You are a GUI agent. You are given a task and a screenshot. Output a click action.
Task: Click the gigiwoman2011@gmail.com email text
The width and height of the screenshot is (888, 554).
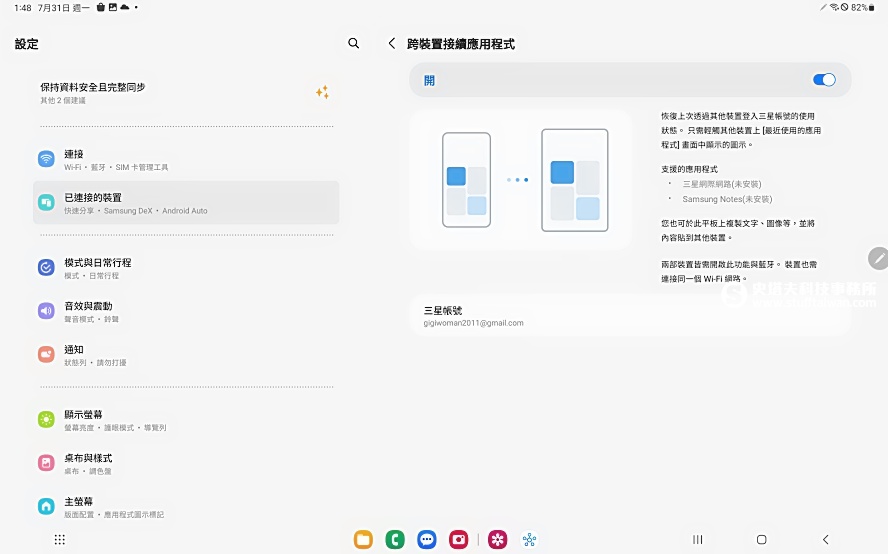coord(473,323)
